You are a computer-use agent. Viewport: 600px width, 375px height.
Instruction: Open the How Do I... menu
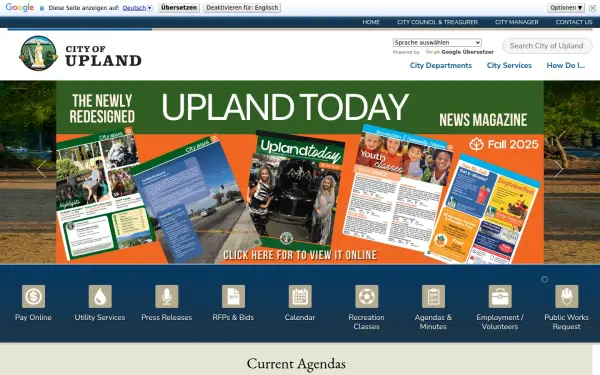click(566, 65)
